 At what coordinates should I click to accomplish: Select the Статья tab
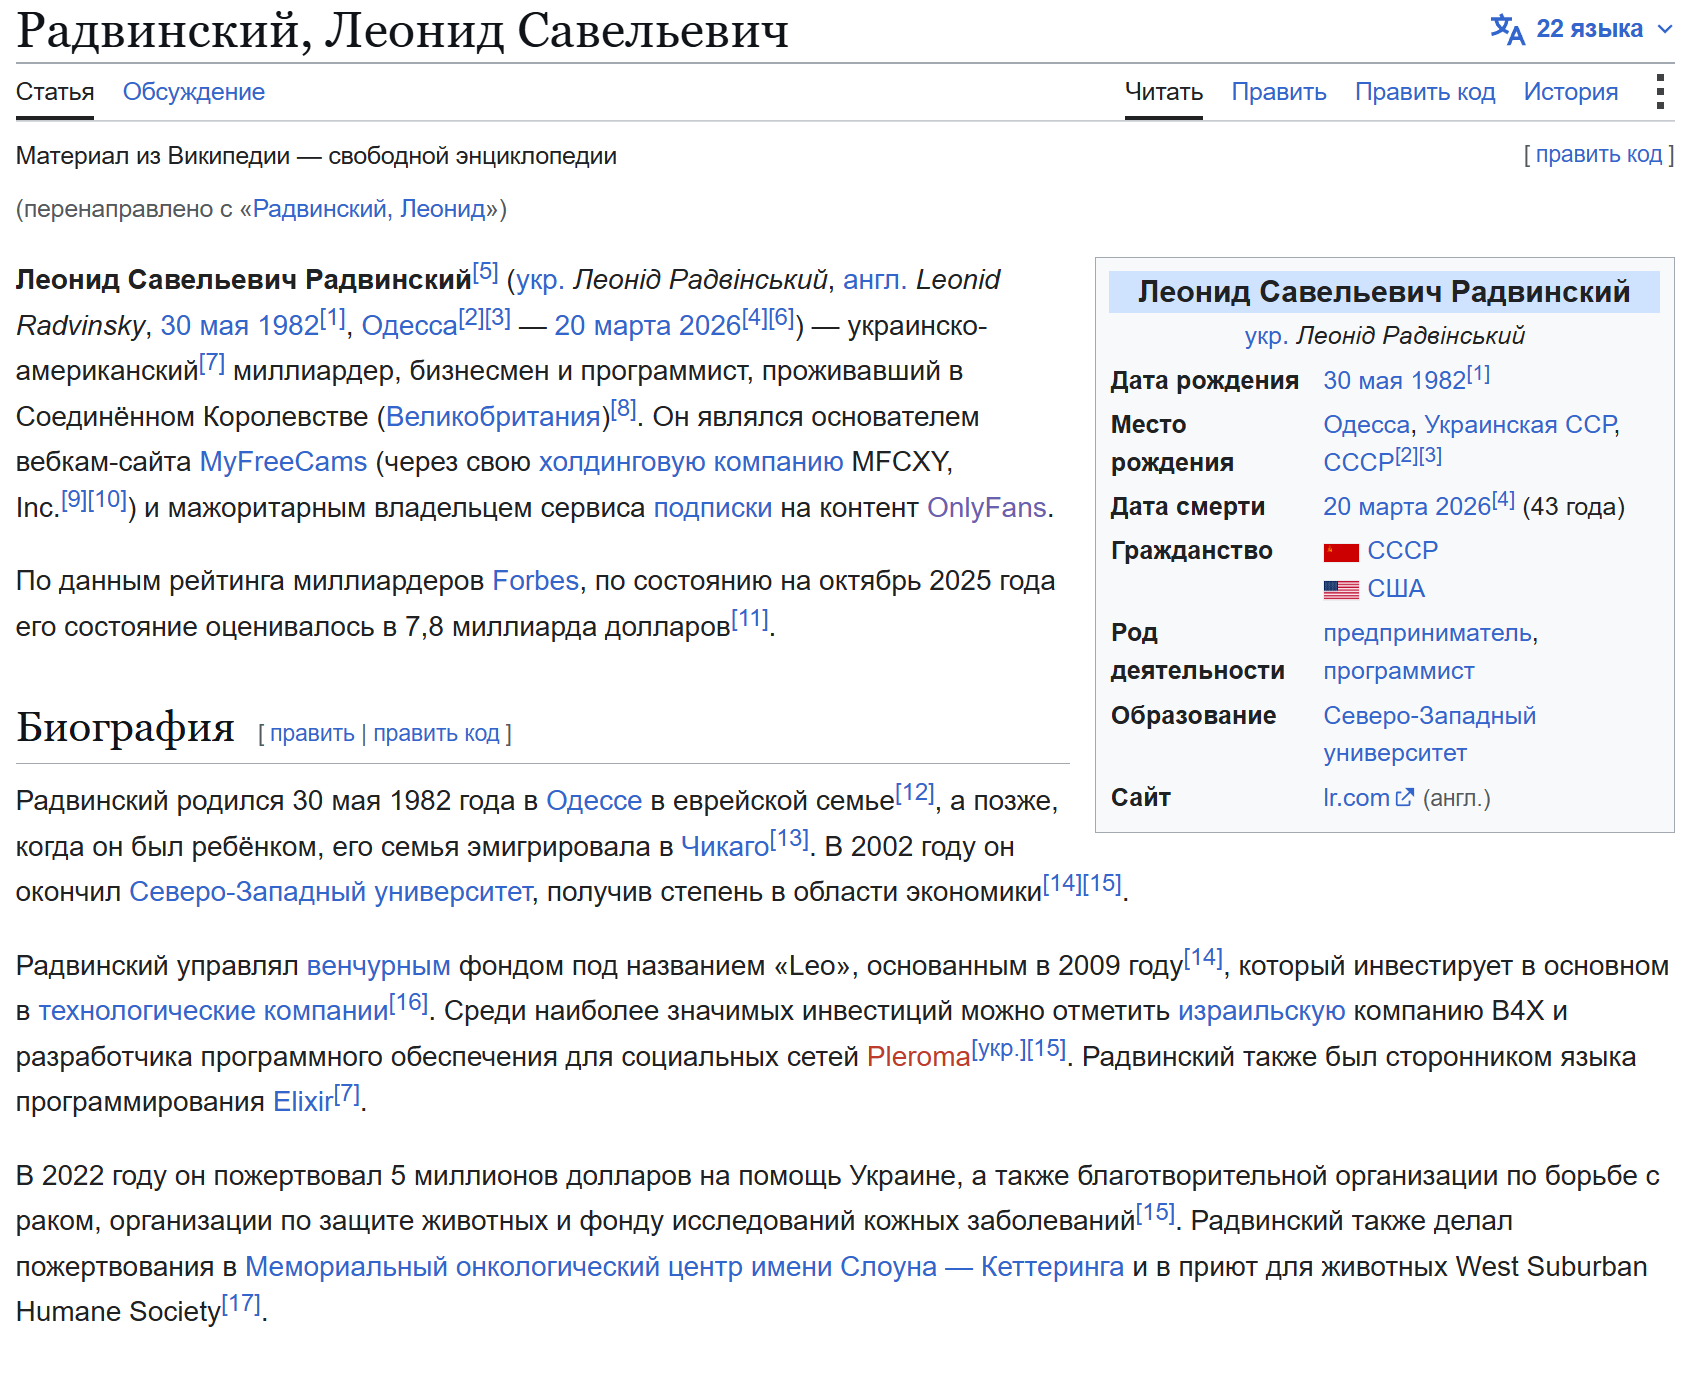[x=55, y=92]
